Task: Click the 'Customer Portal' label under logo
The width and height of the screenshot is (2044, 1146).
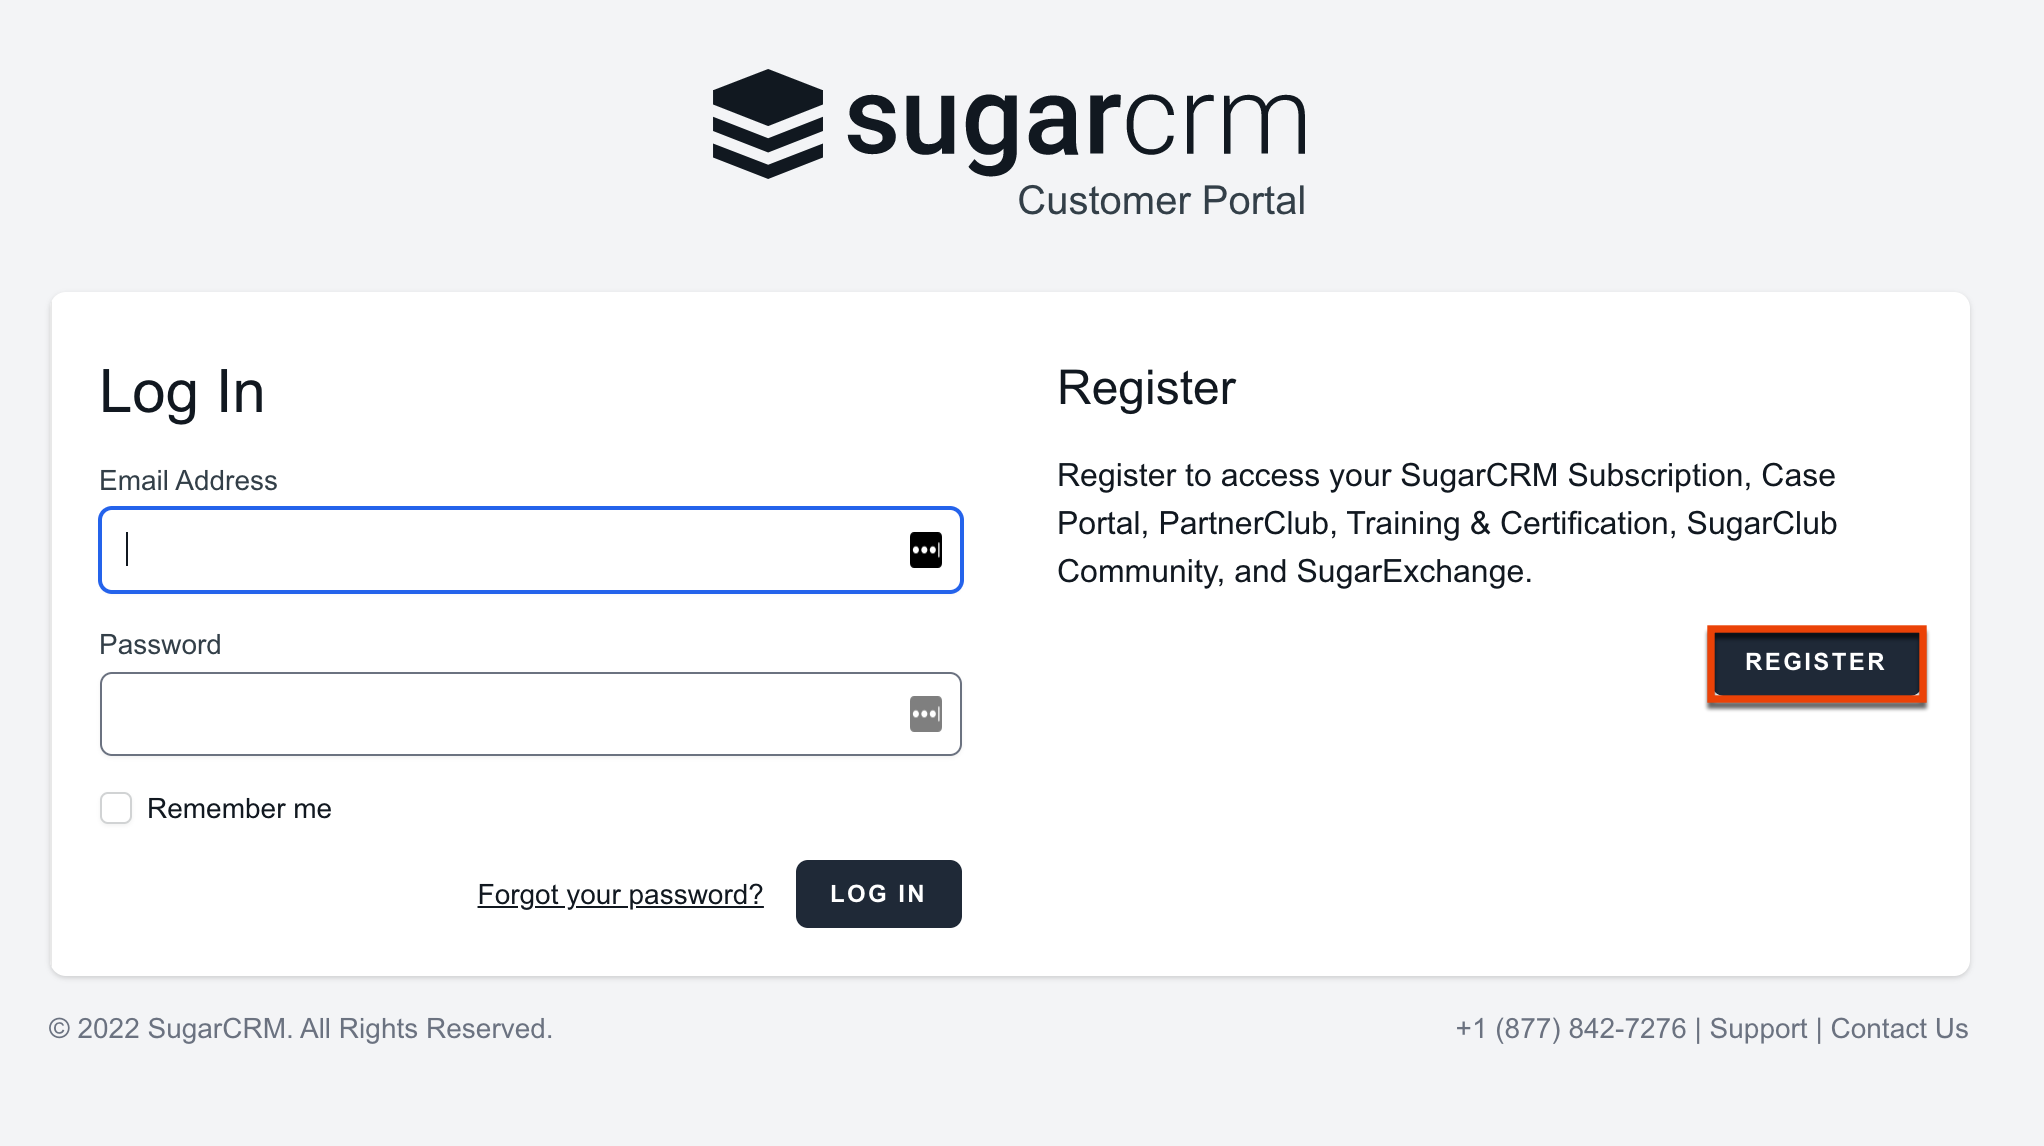Action: (x=1162, y=200)
